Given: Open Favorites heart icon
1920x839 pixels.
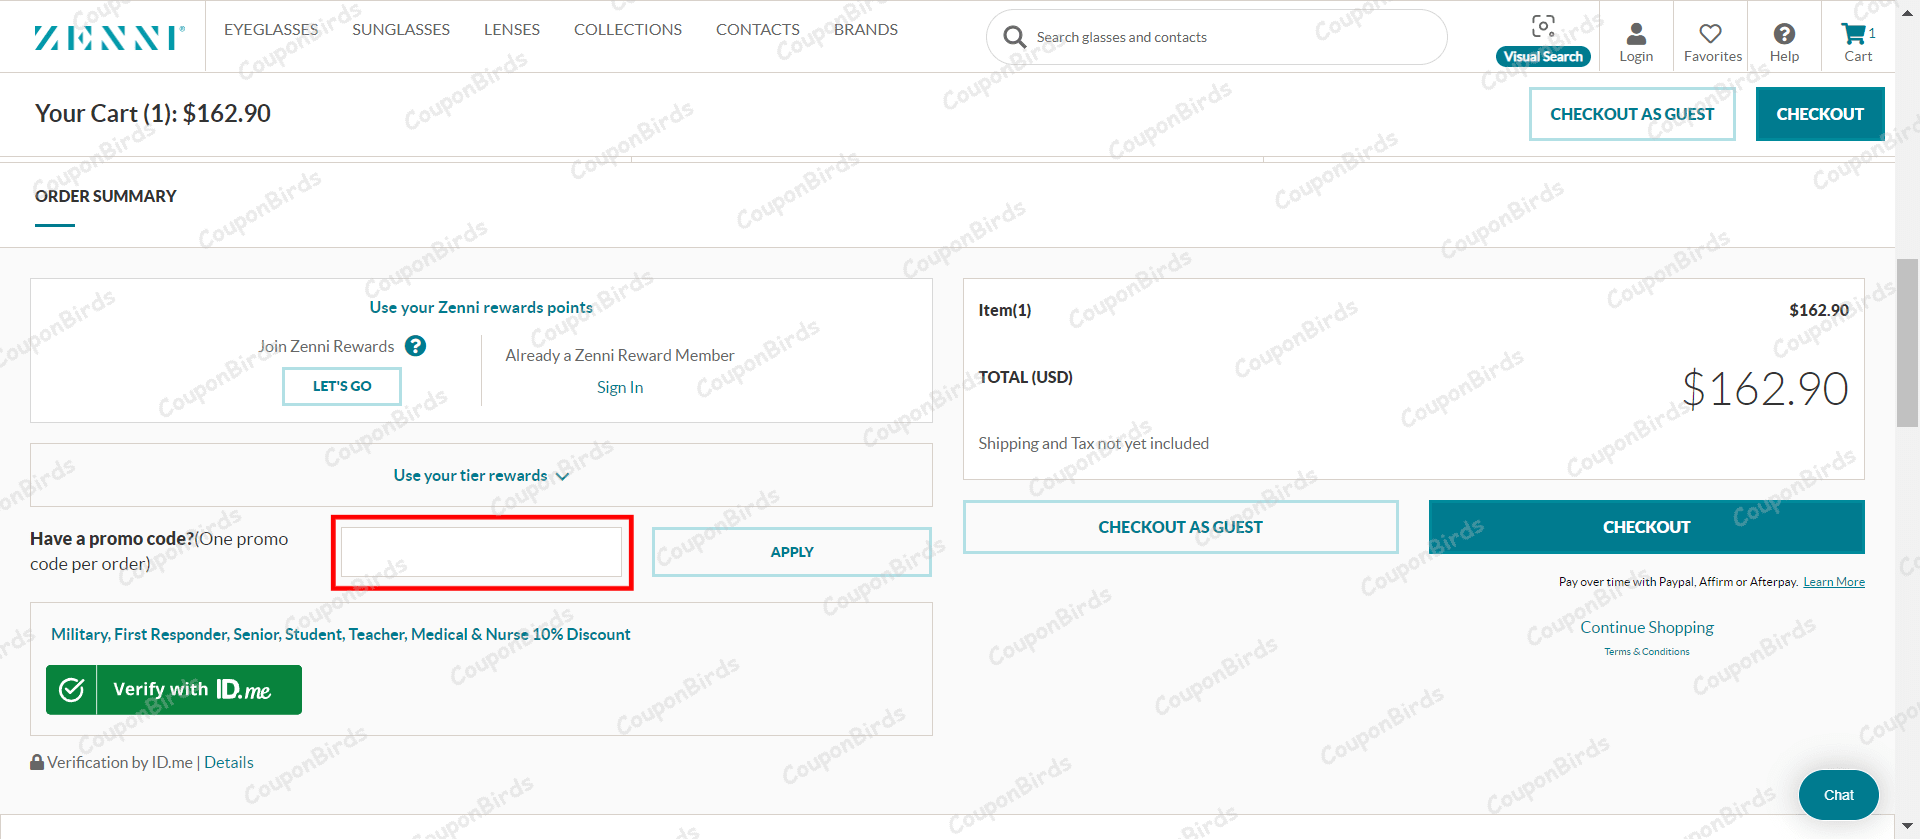Looking at the screenshot, I should point(1711,35).
